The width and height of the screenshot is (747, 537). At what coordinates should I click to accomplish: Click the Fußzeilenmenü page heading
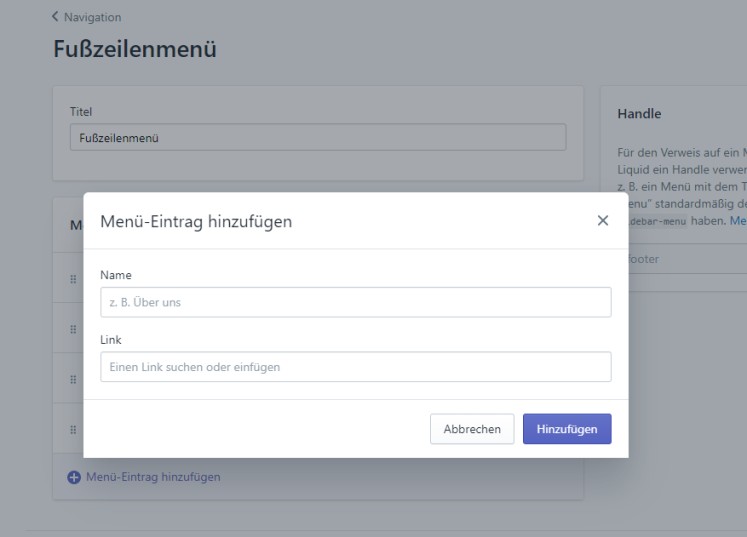click(x=135, y=49)
